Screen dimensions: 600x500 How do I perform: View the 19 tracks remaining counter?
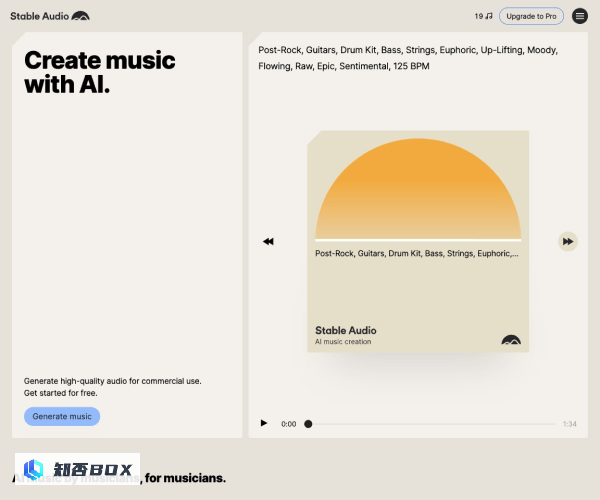(483, 16)
